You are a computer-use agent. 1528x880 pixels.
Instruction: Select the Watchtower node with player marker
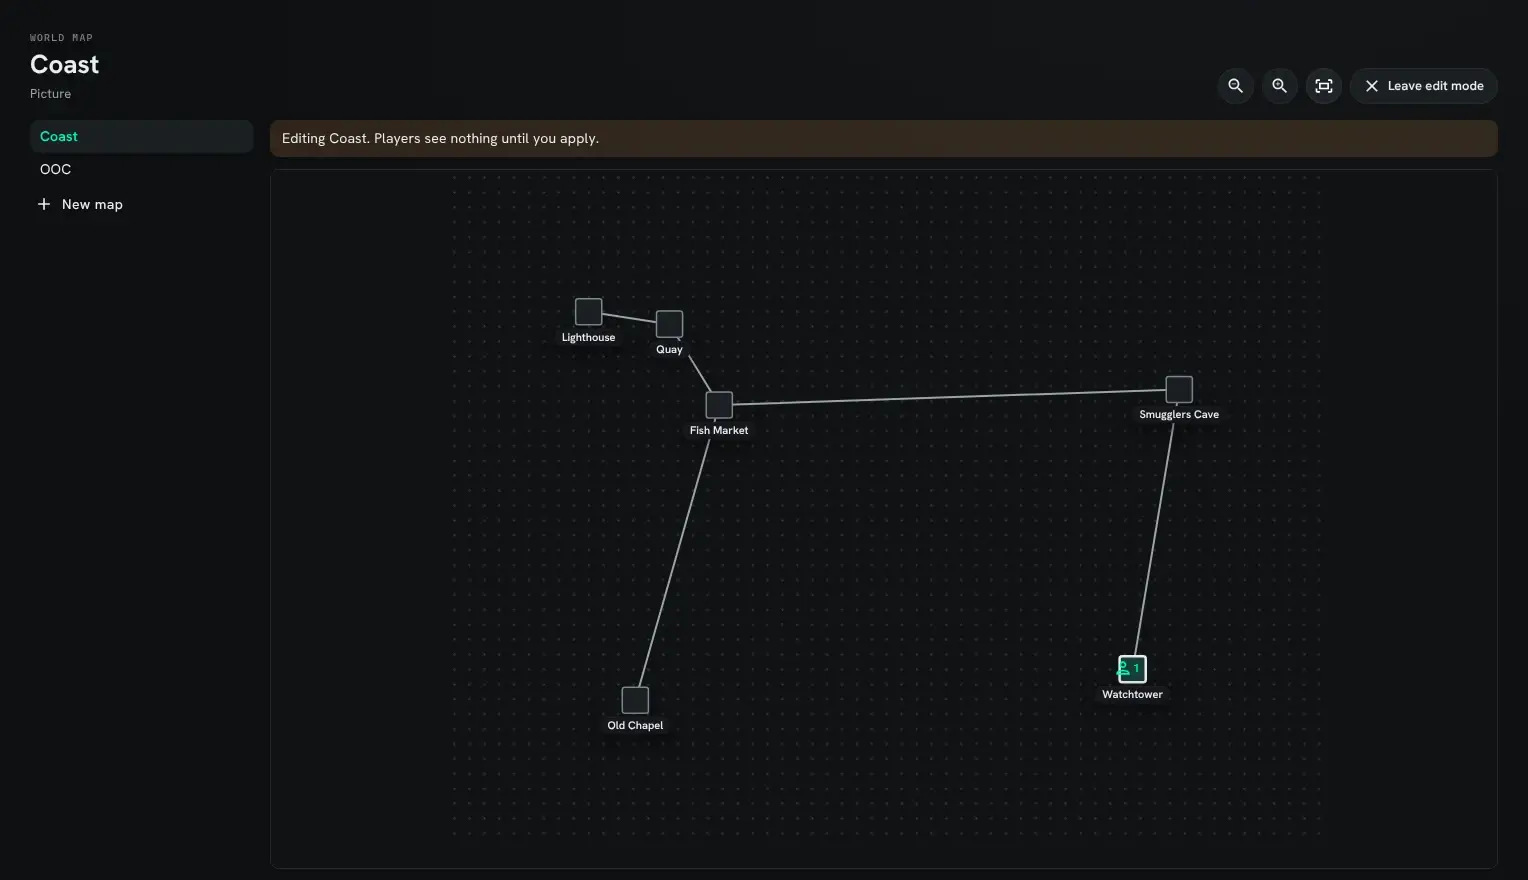(x=1132, y=669)
